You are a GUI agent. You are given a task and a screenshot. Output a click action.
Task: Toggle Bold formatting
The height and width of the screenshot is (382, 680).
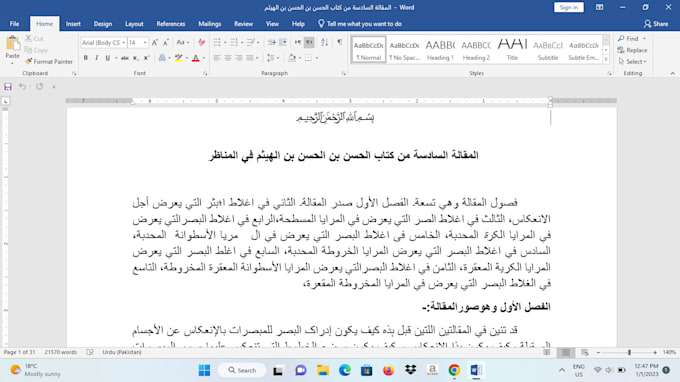[86, 58]
